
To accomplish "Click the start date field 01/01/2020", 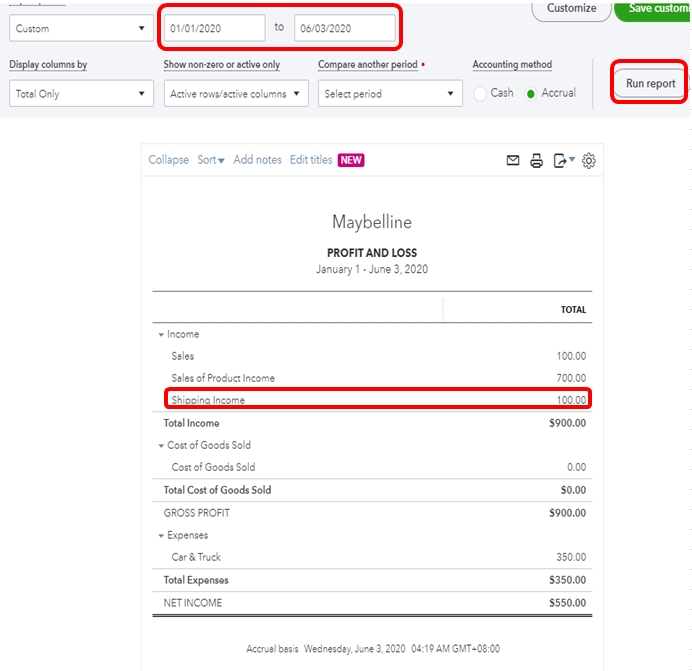I will point(214,29).
